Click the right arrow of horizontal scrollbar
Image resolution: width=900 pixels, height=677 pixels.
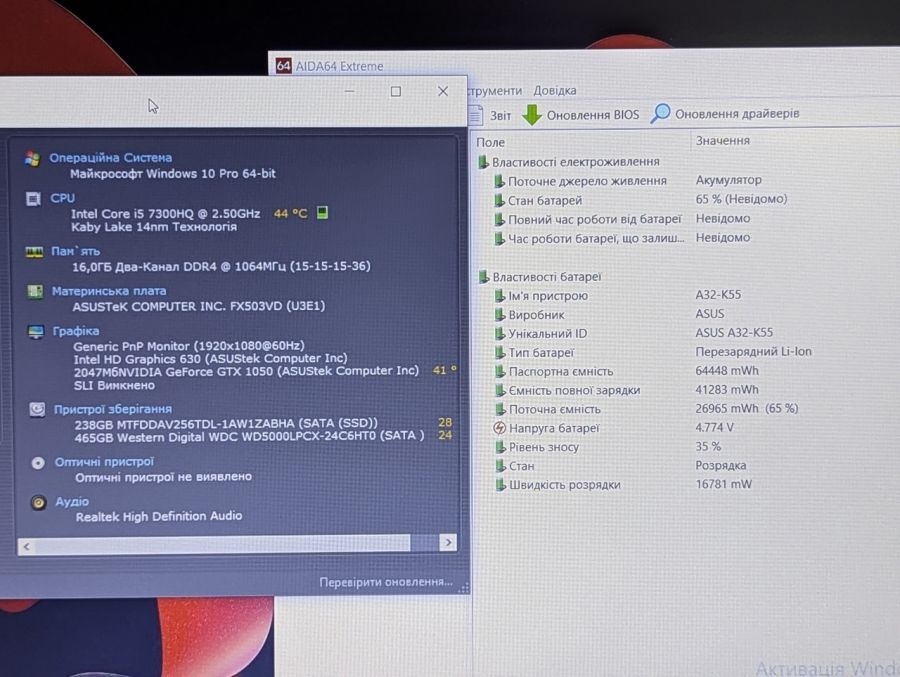pyautogui.click(x=448, y=543)
